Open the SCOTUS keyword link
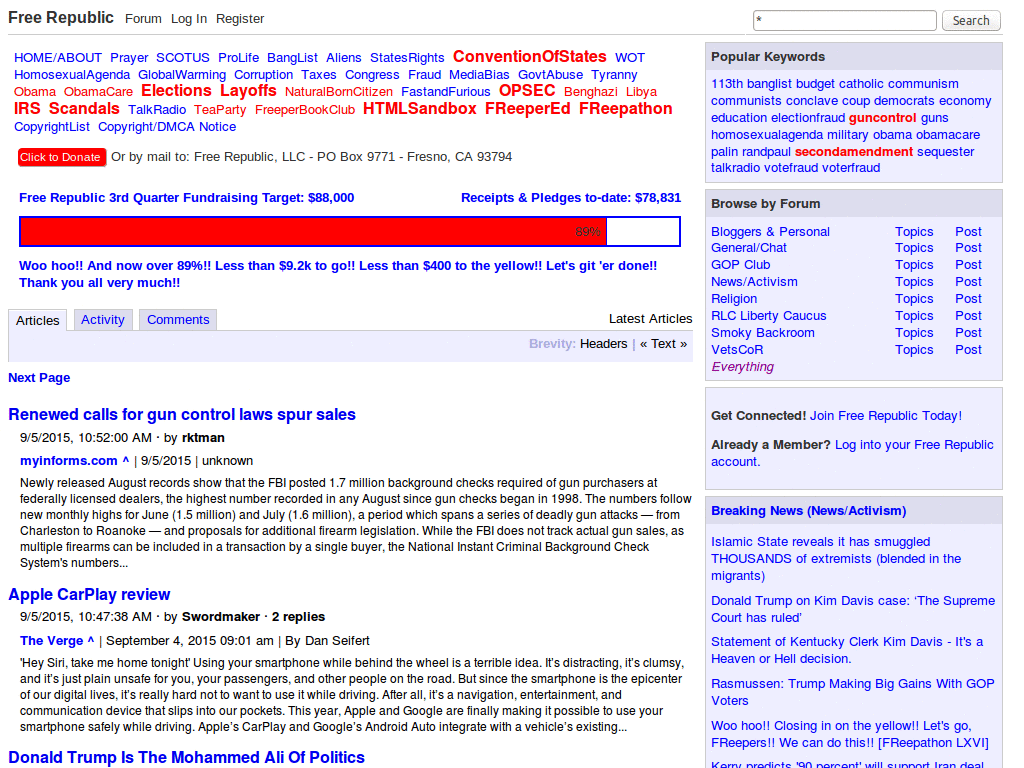This screenshot has height=768, width=1024. [183, 57]
